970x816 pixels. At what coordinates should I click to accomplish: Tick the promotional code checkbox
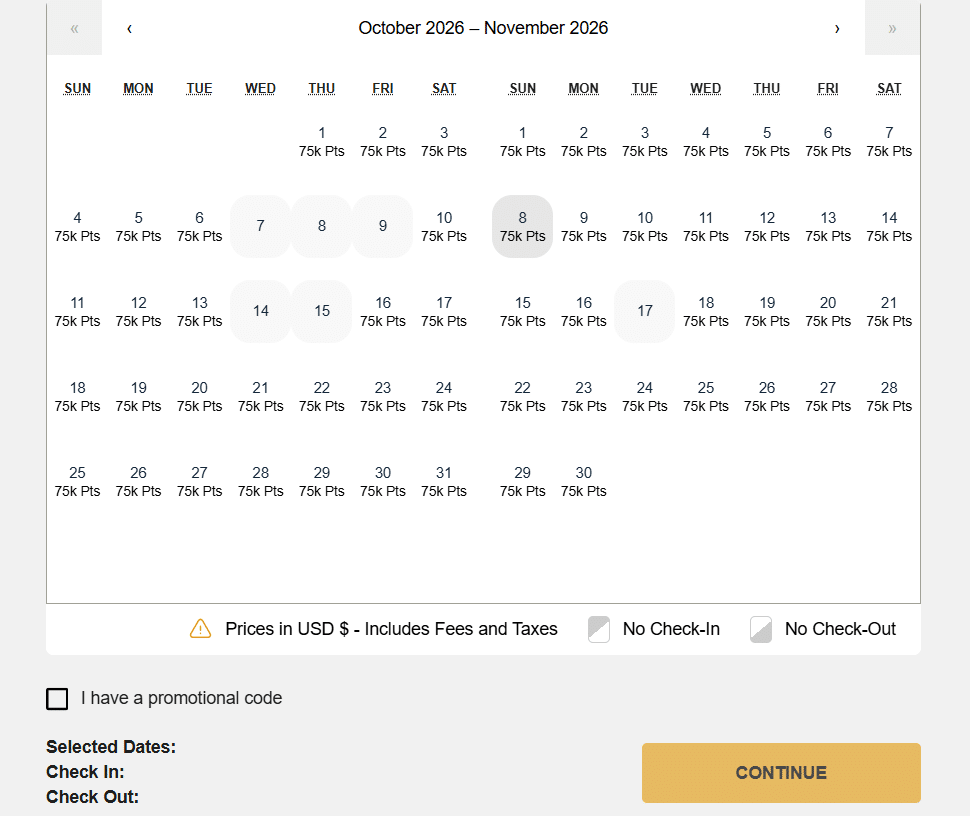[x=57, y=698]
